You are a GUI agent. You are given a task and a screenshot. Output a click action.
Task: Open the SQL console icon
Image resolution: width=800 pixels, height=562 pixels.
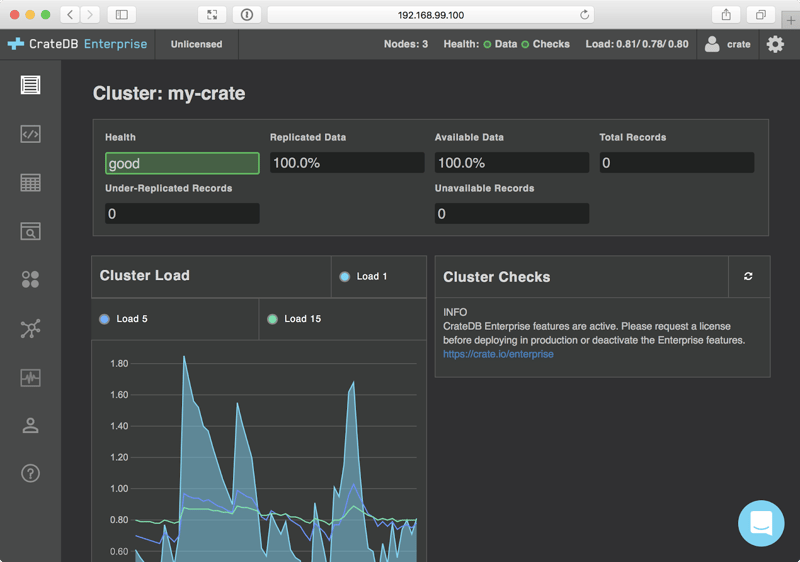coord(30,134)
